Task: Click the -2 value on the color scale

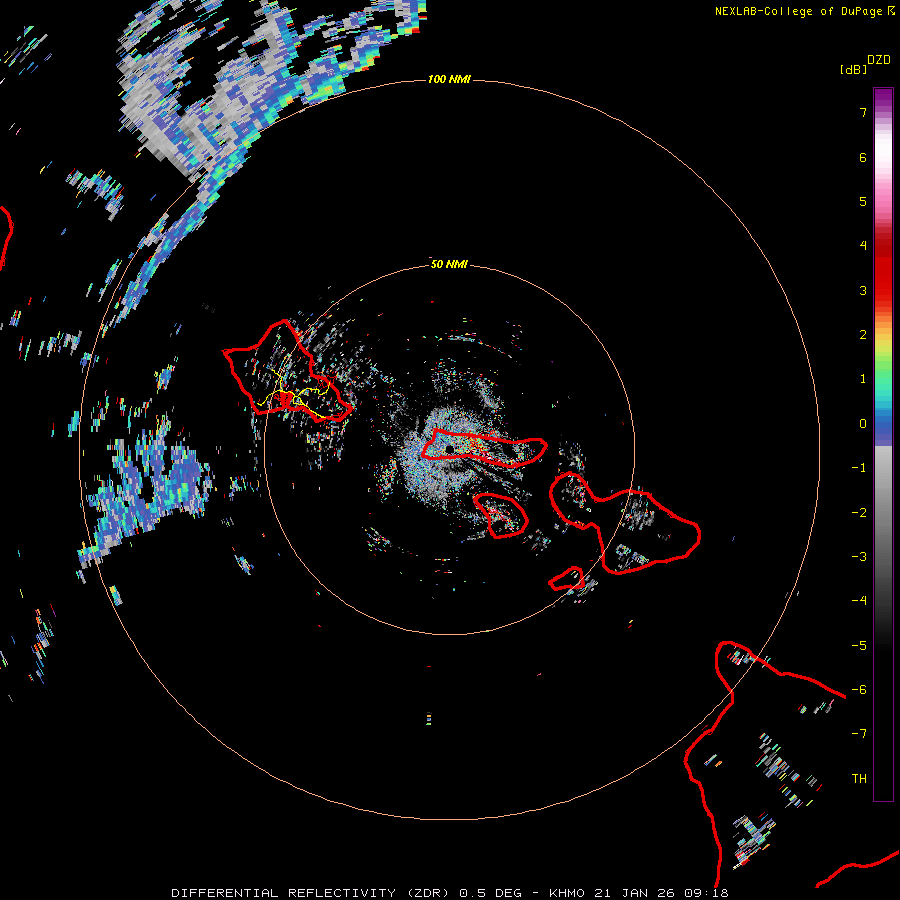Action: 859,513
